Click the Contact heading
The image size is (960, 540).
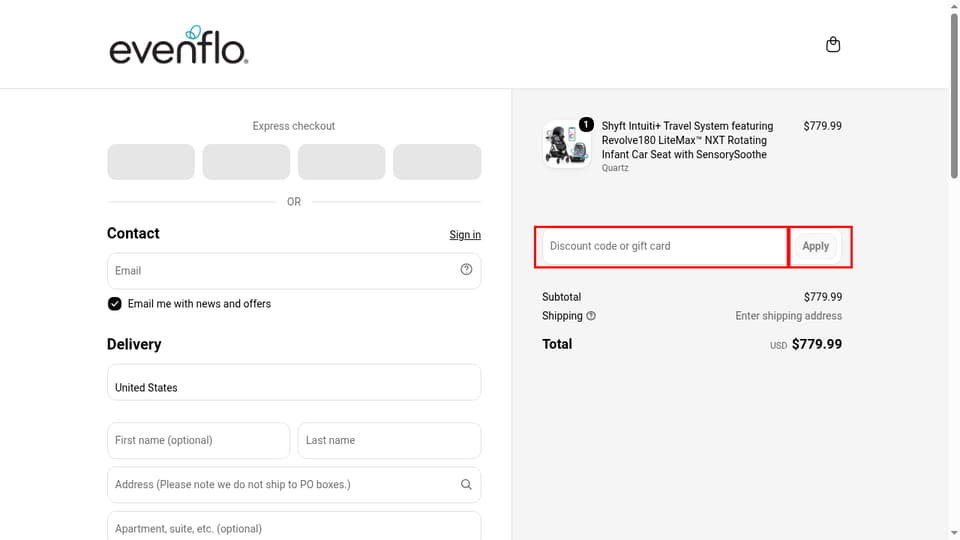(133, 233)
